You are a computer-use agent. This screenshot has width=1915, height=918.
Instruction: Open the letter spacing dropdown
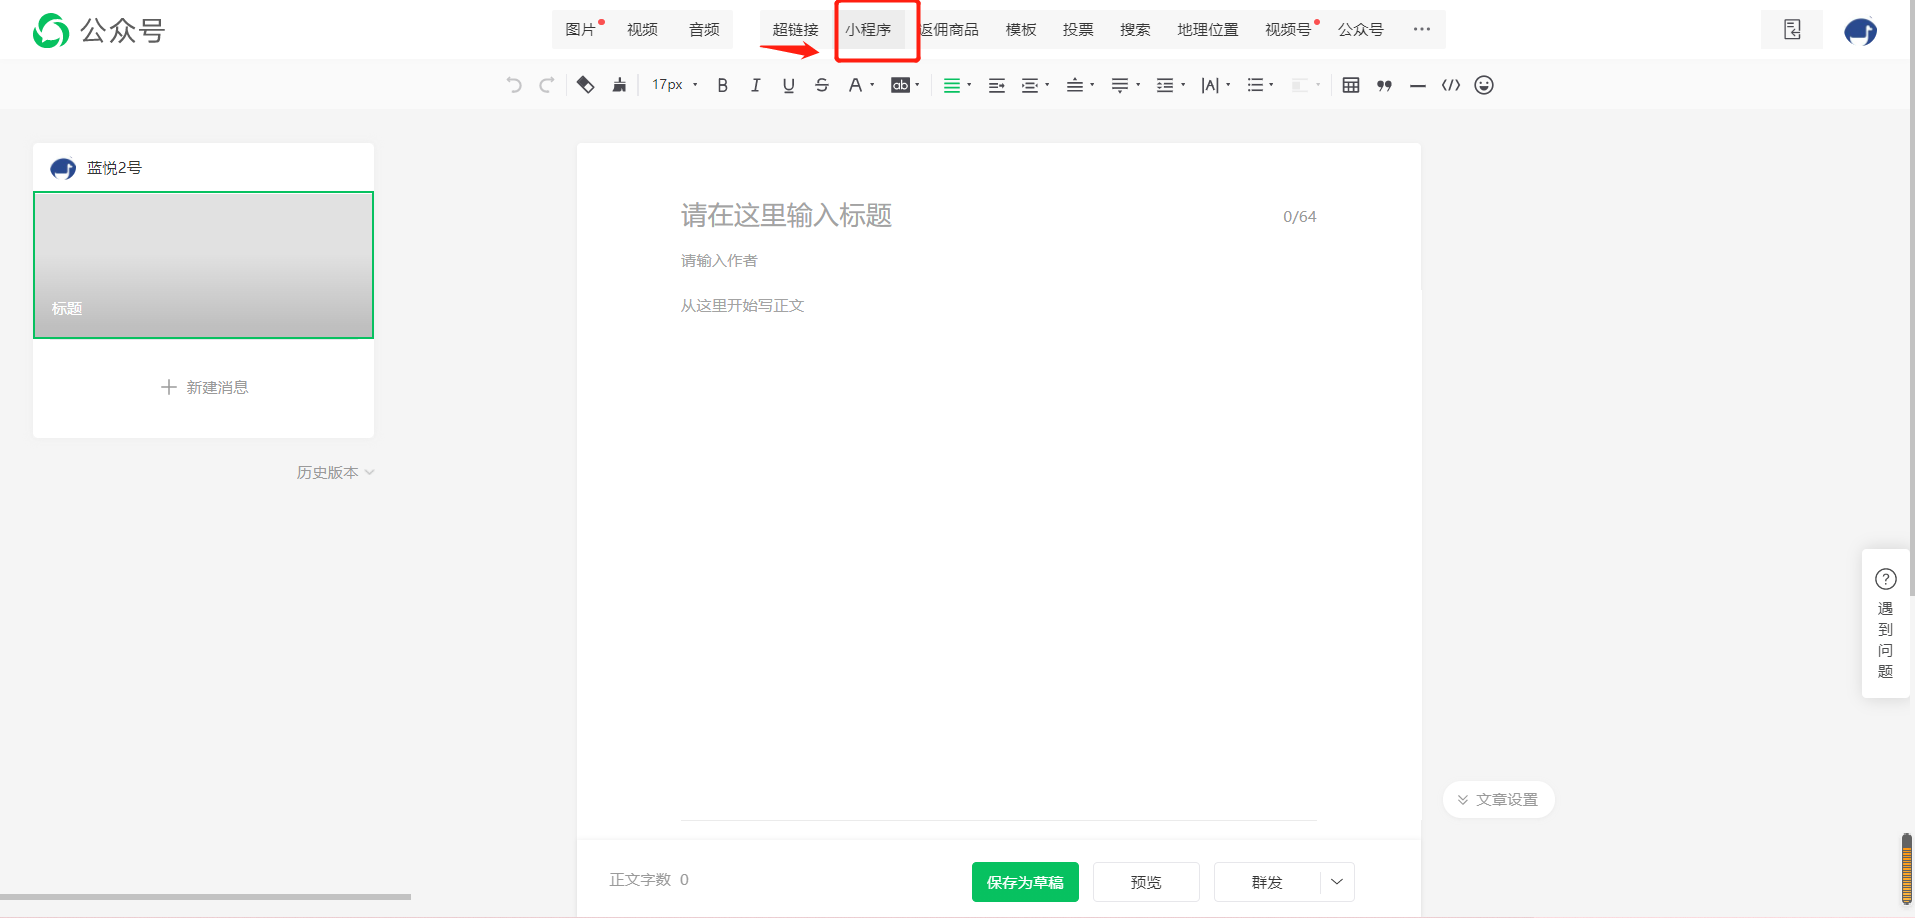pos(1215,85)
